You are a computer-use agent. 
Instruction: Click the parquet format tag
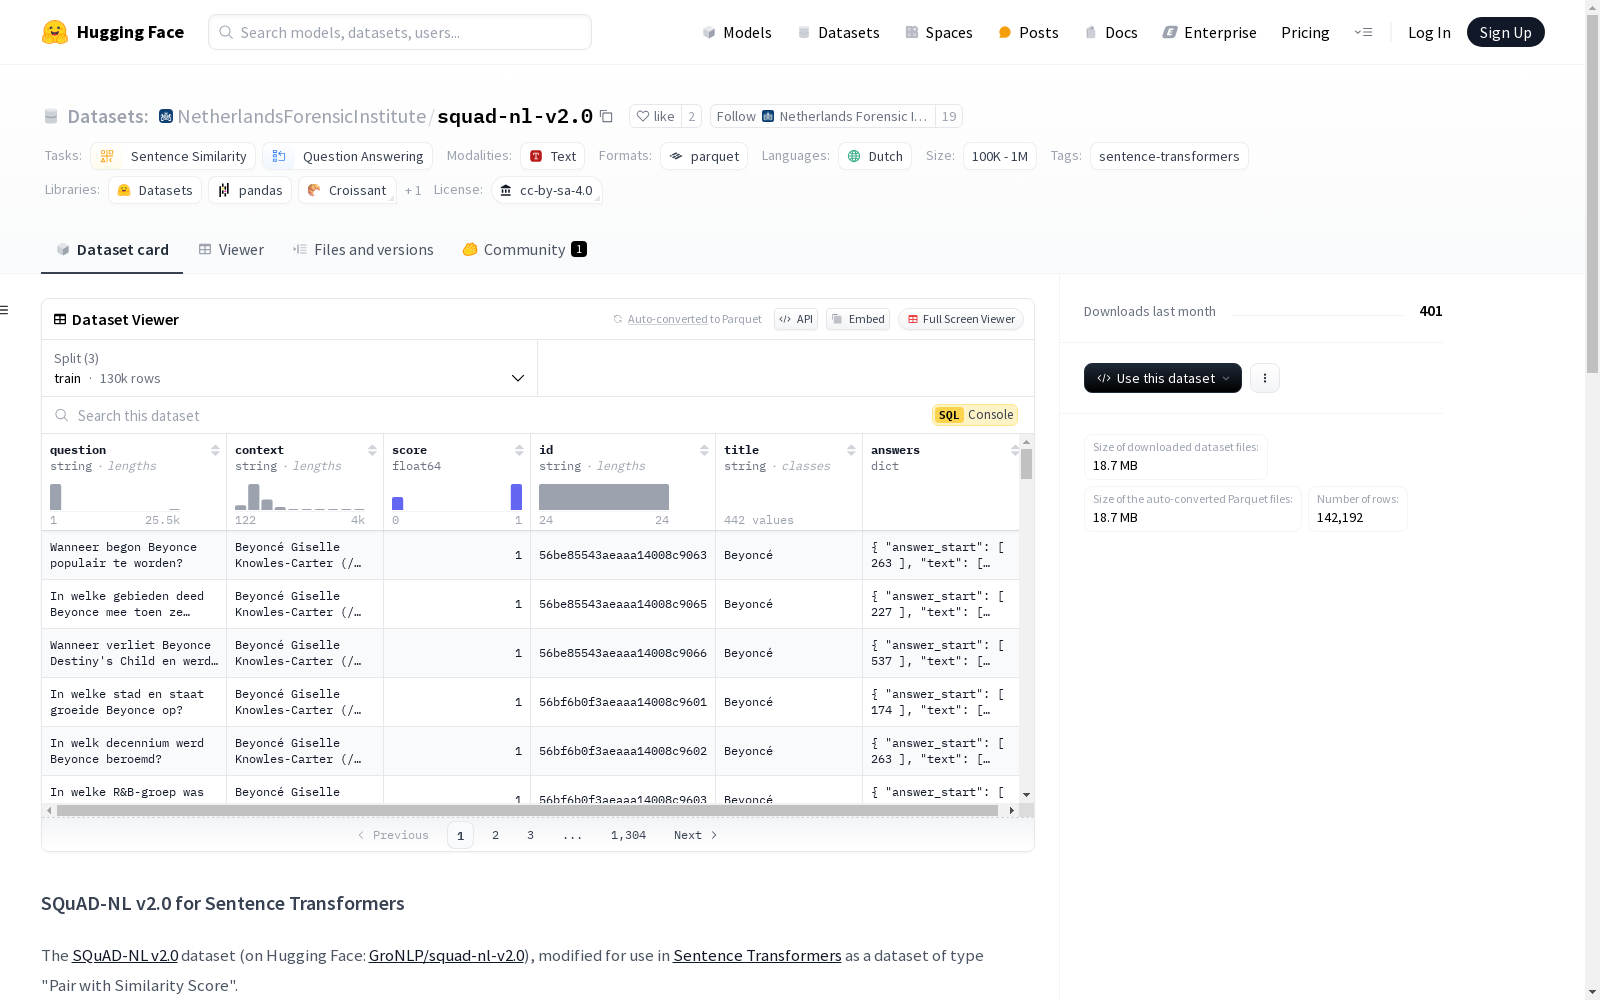[x=704, y=156]
